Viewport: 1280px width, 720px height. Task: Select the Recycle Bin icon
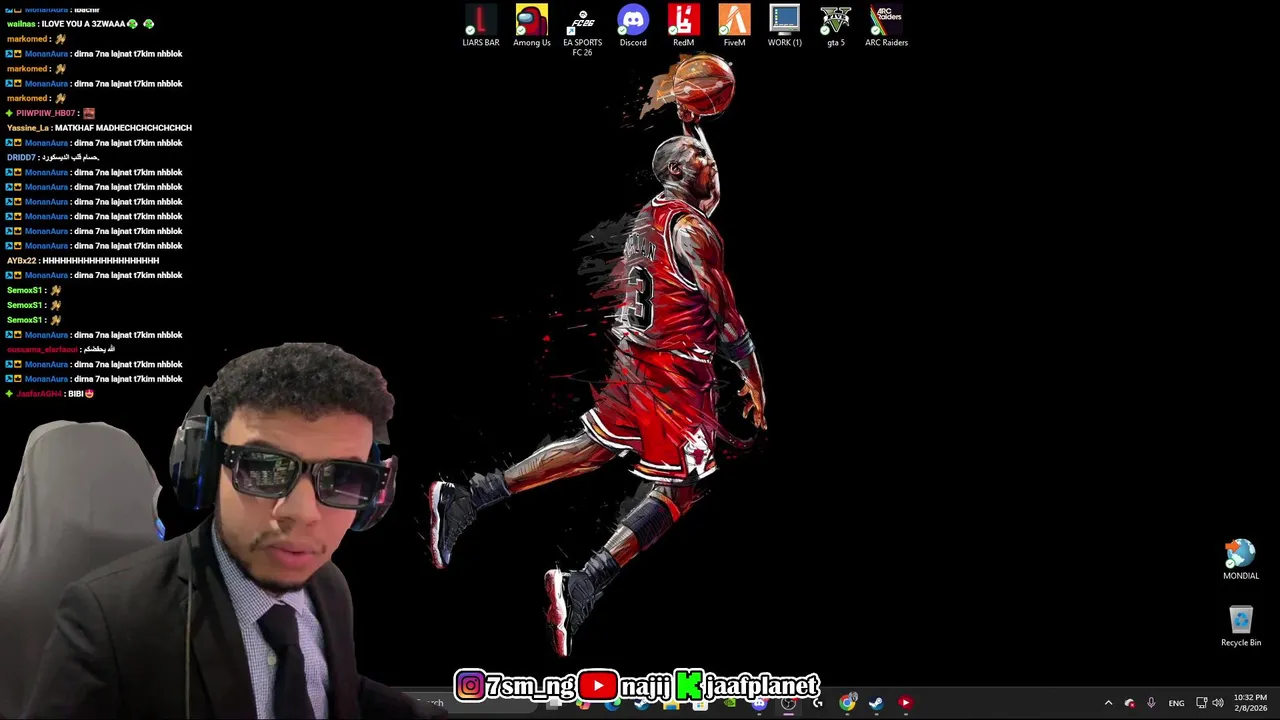click(x=1241, y=626)
